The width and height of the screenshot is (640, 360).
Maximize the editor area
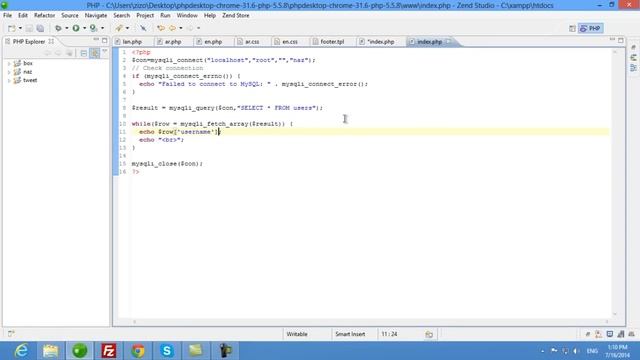620,40
